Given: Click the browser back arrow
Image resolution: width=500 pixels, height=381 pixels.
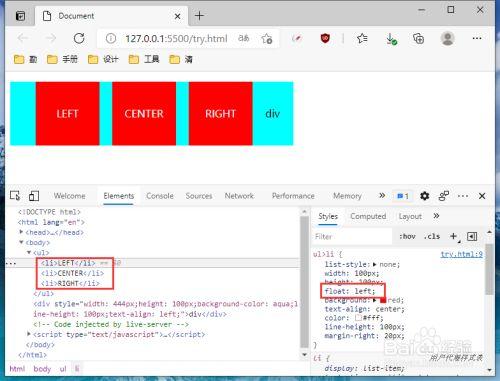Looking at the screenshot, I should point(23,38).
